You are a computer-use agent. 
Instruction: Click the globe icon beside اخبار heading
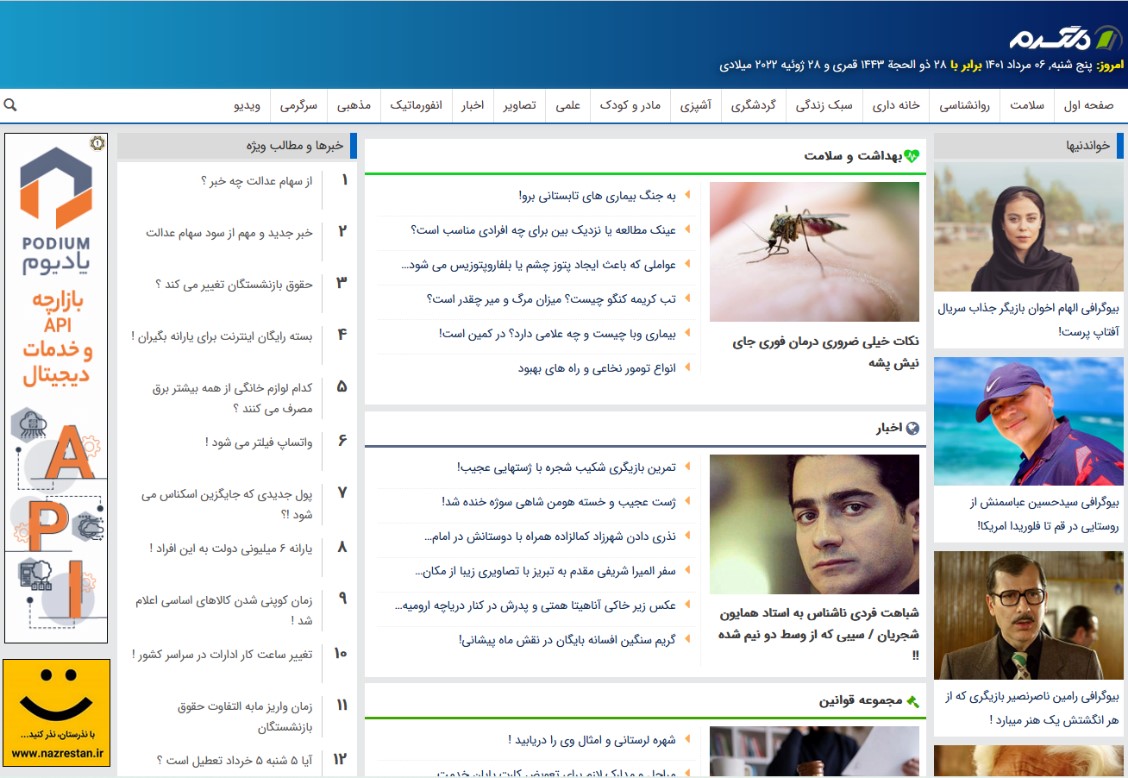(x=912, y=428)
